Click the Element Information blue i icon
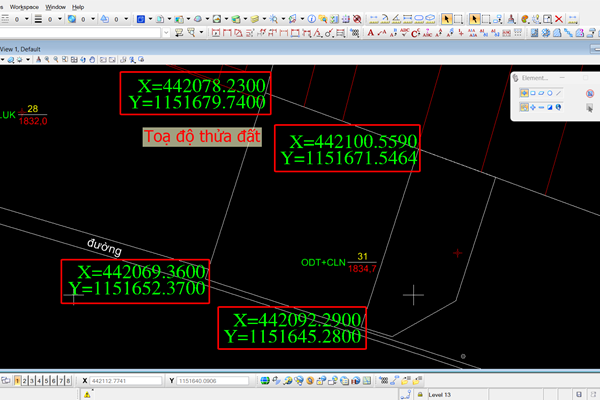This screenshot has width=600, height=400. click(x=312, y=19)
